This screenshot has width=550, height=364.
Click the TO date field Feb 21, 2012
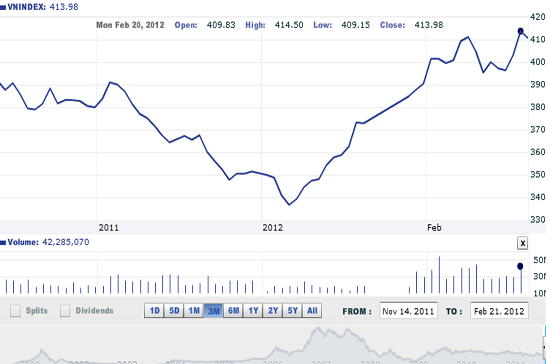pyautogui.click(x=499, y=311)
